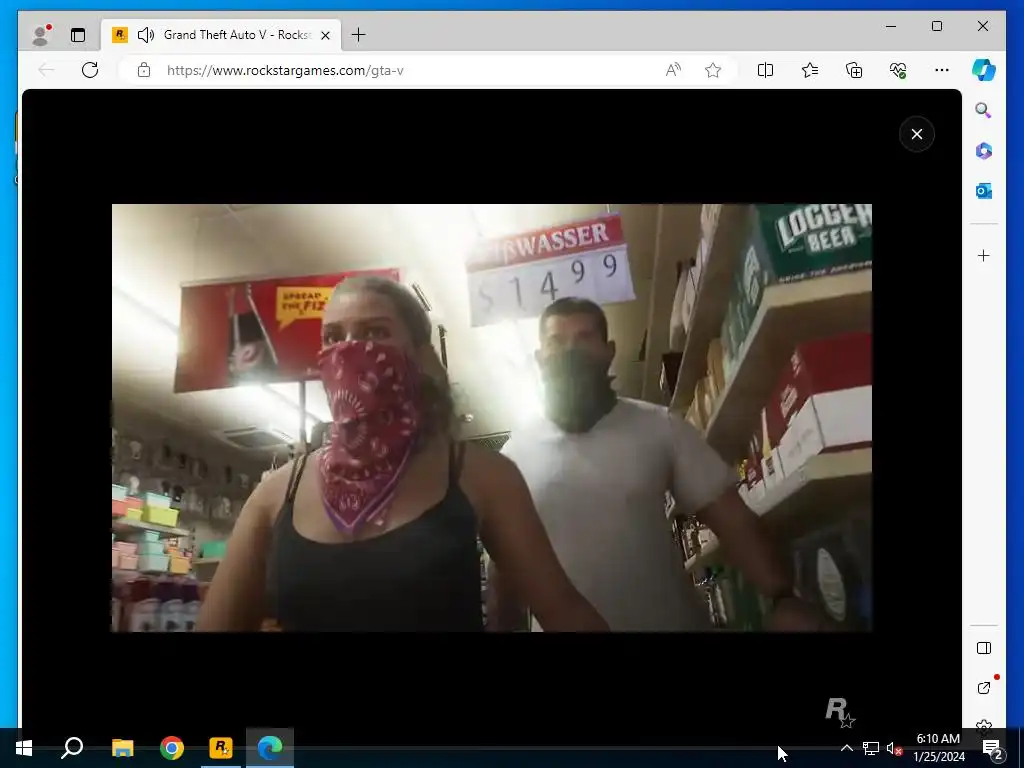Open the Windows Start menu
The width and height of the screenshot is (1024, 768).
pyautogui.click(x=24, y=748)
